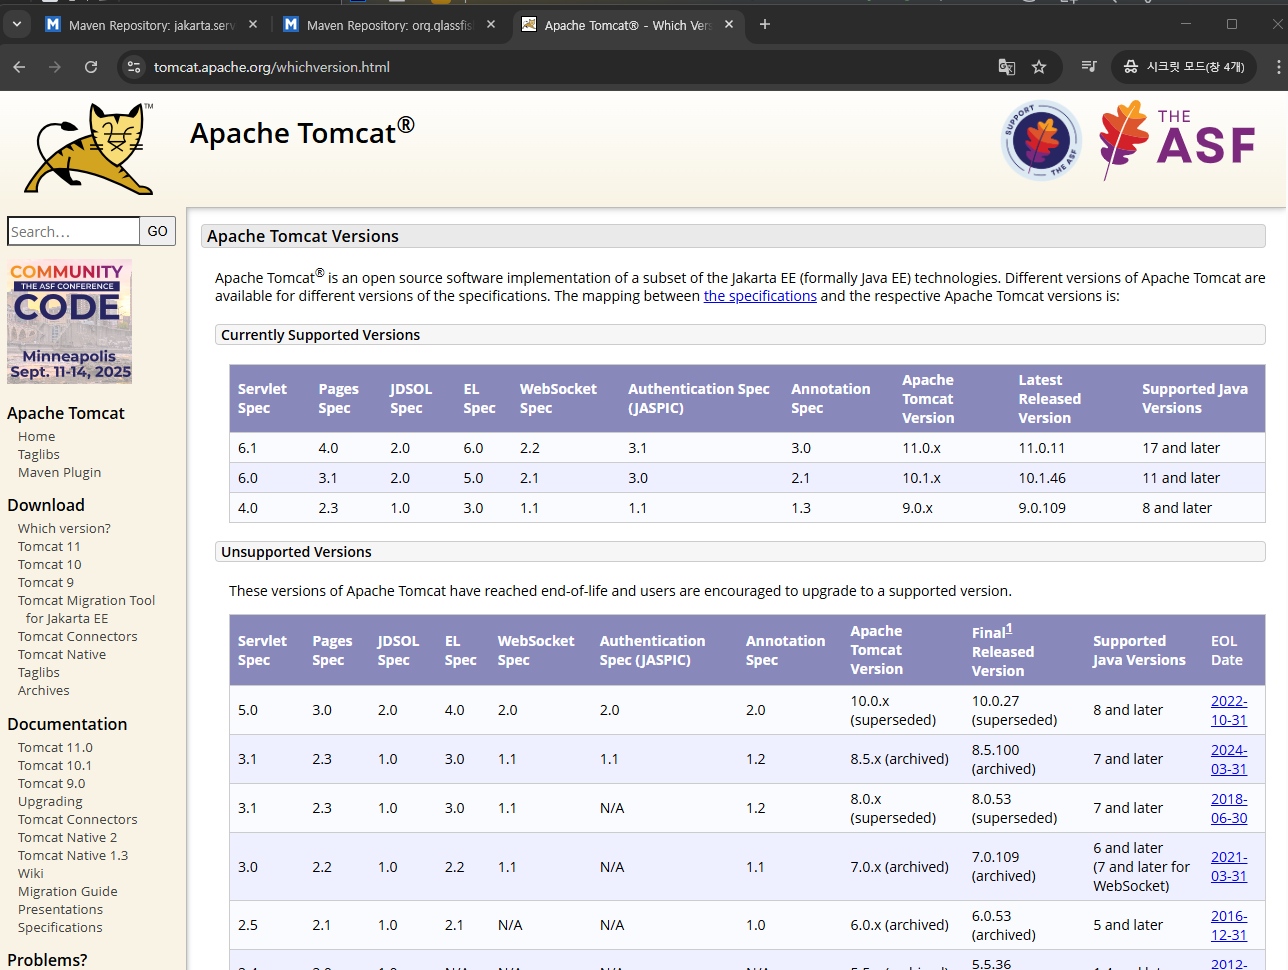
Task: Open the Community Code conference banner
Action: 70,322
